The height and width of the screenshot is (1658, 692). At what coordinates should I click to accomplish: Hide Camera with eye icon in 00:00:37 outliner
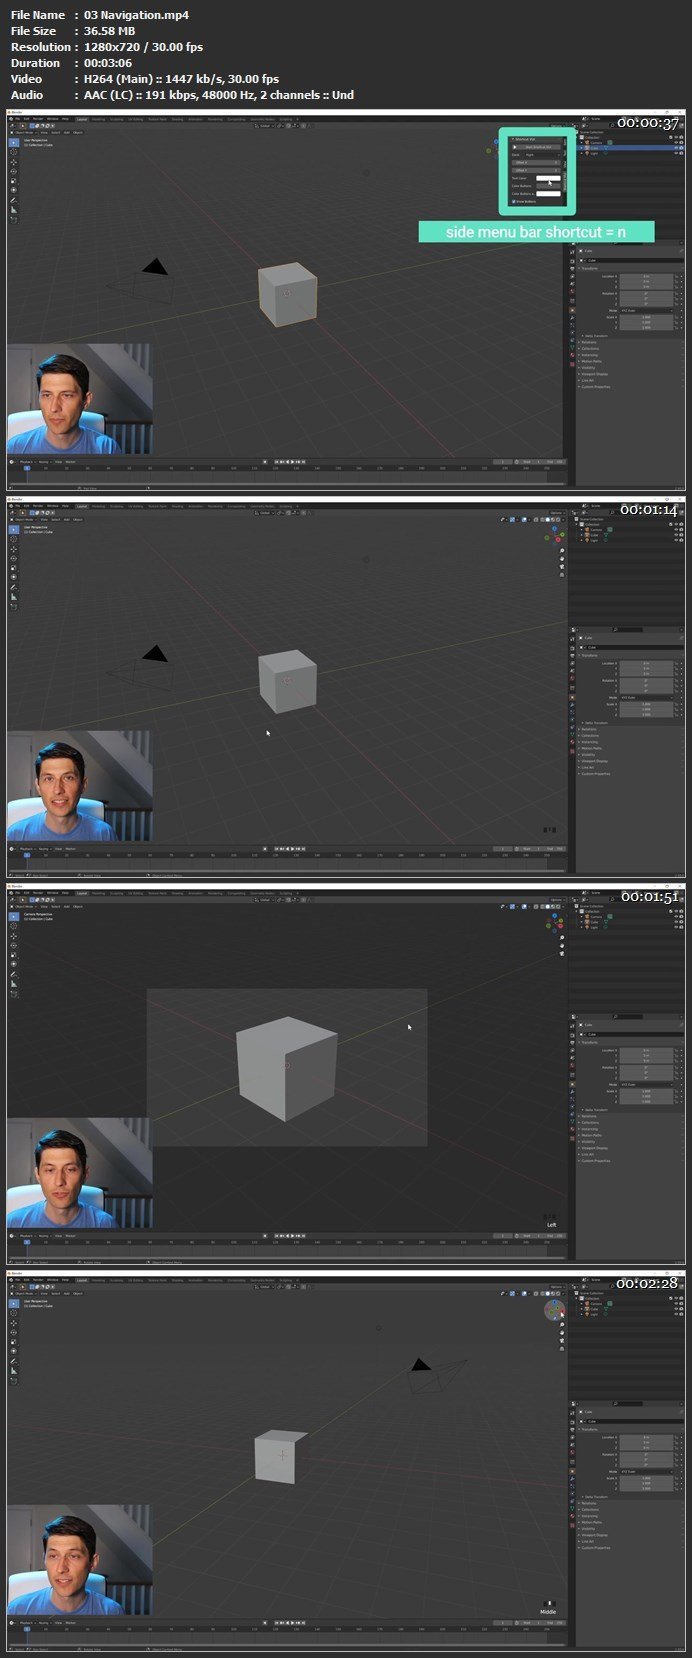(676, 142)
